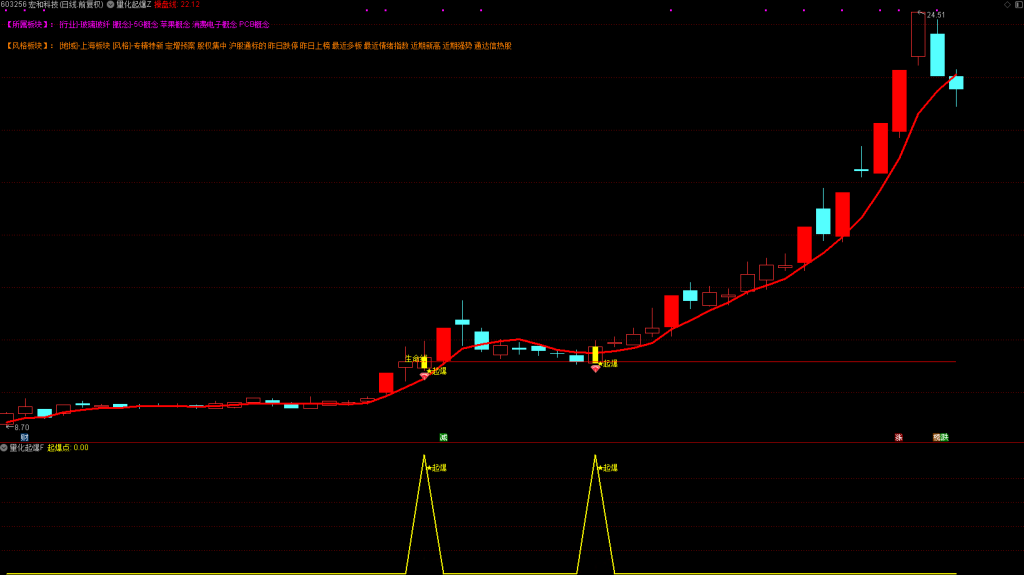
Task: Click the round icon before 量化起爆Z indicator name
Action: coord(110,5)
